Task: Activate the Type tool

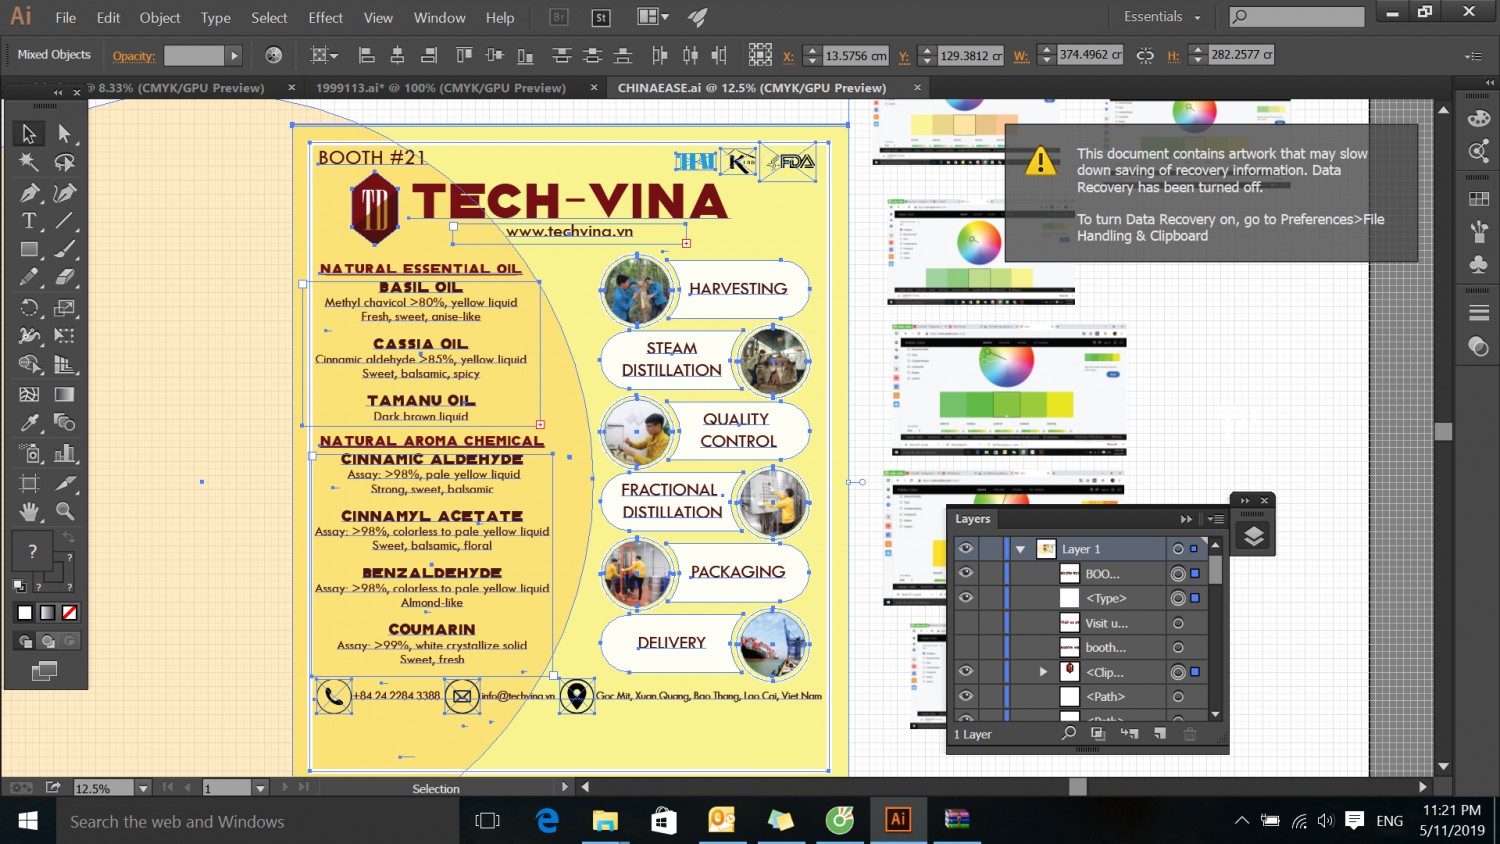Action: click(x=29, y=220)
